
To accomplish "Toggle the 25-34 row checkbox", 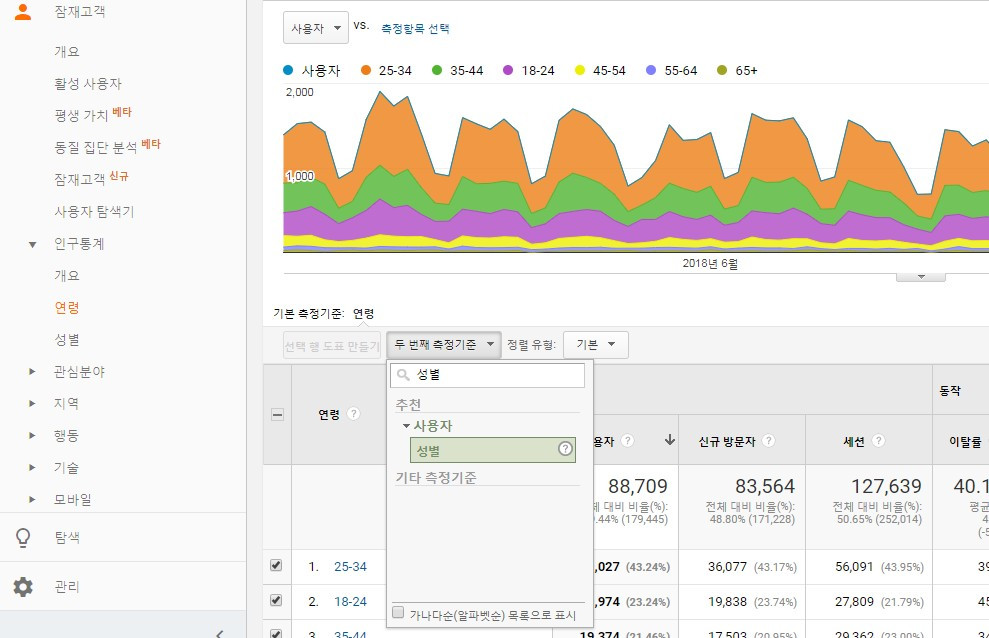I will pyautogui.click(x=276, y=565).
